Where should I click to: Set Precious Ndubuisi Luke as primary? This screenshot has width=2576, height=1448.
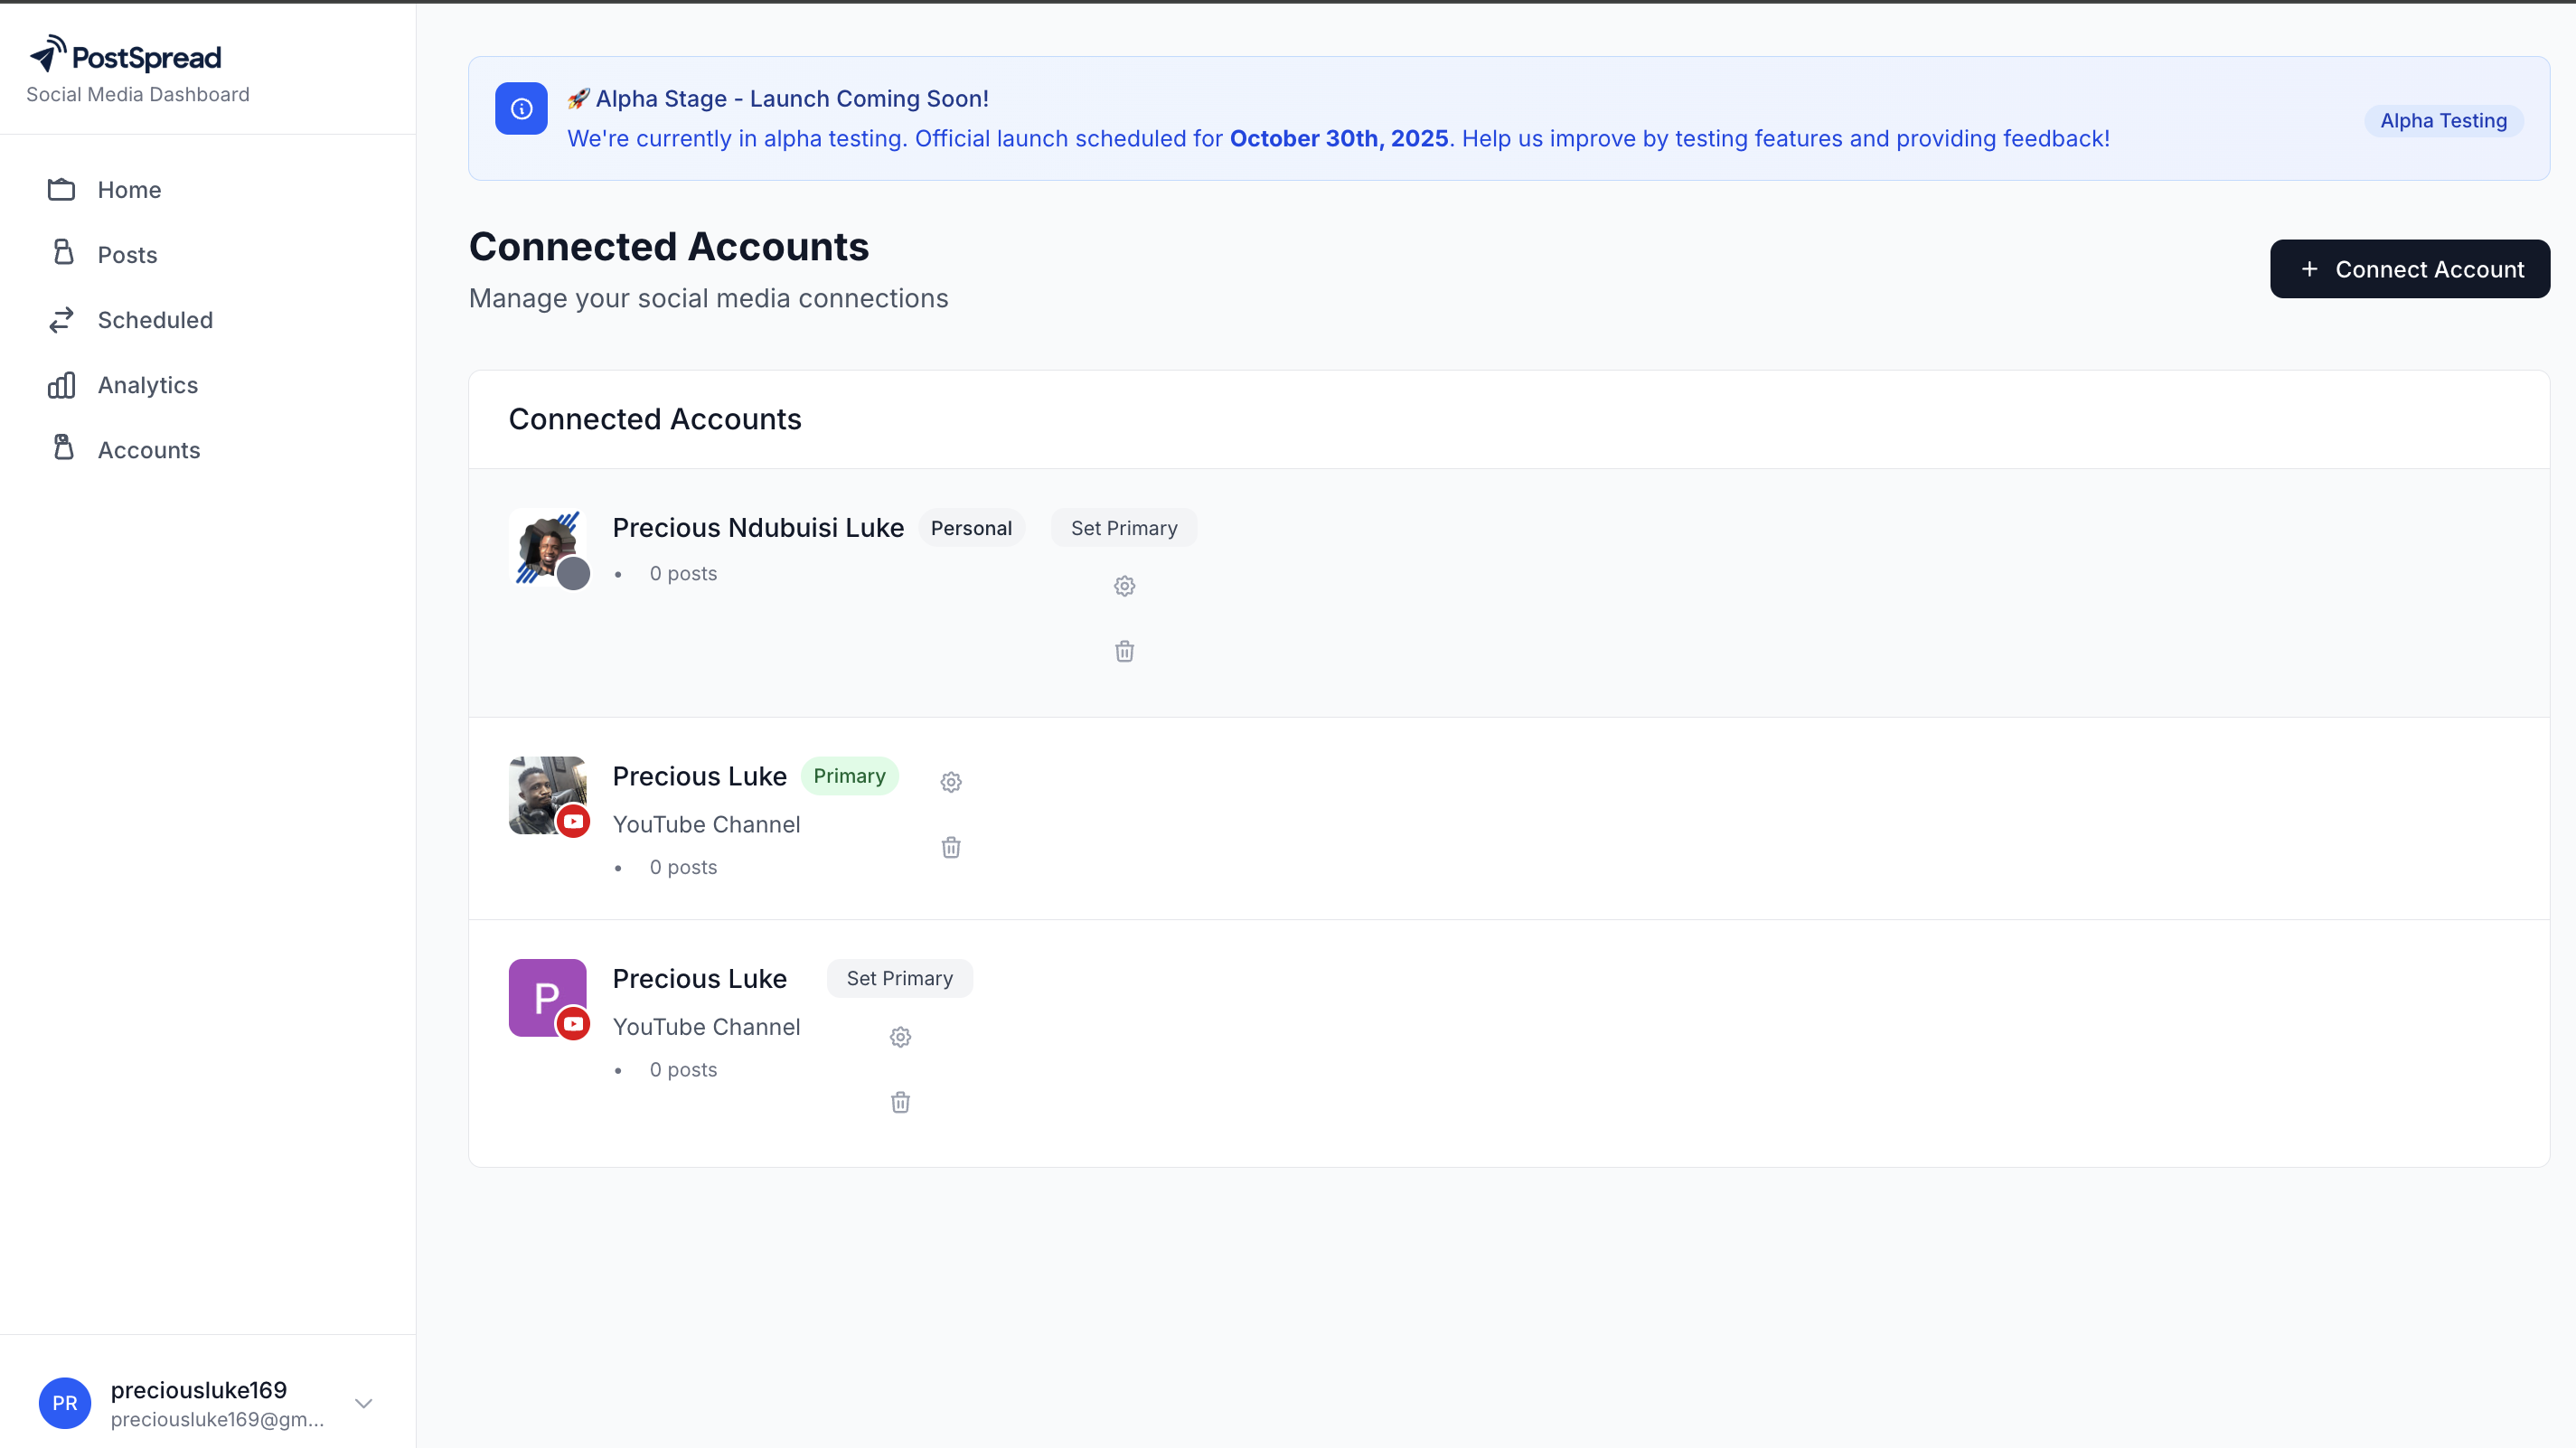(1123, 528)
